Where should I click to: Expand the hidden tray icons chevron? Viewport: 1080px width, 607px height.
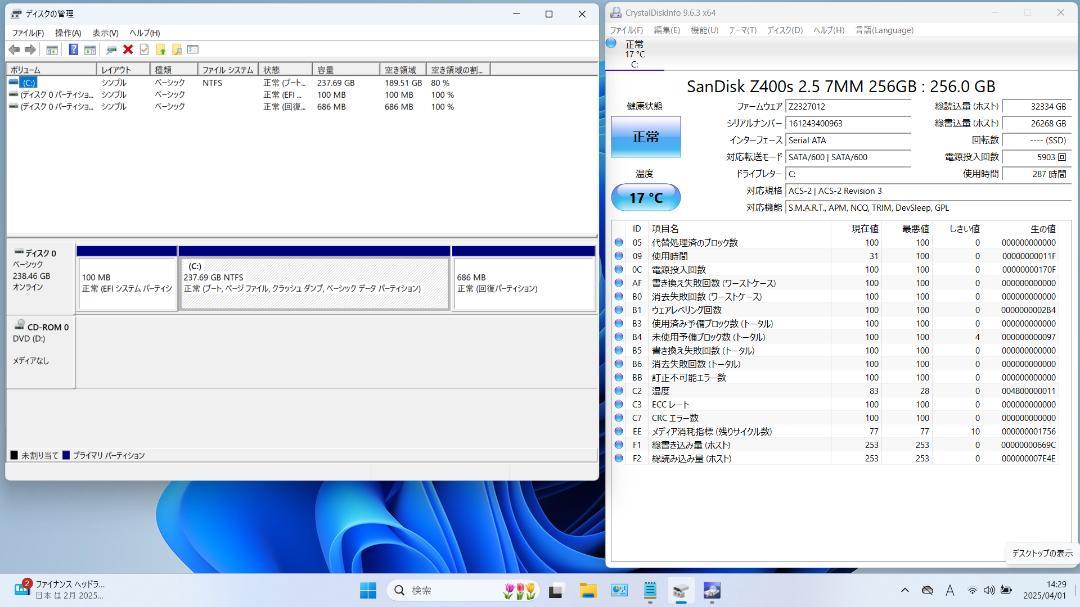[905, 590]
